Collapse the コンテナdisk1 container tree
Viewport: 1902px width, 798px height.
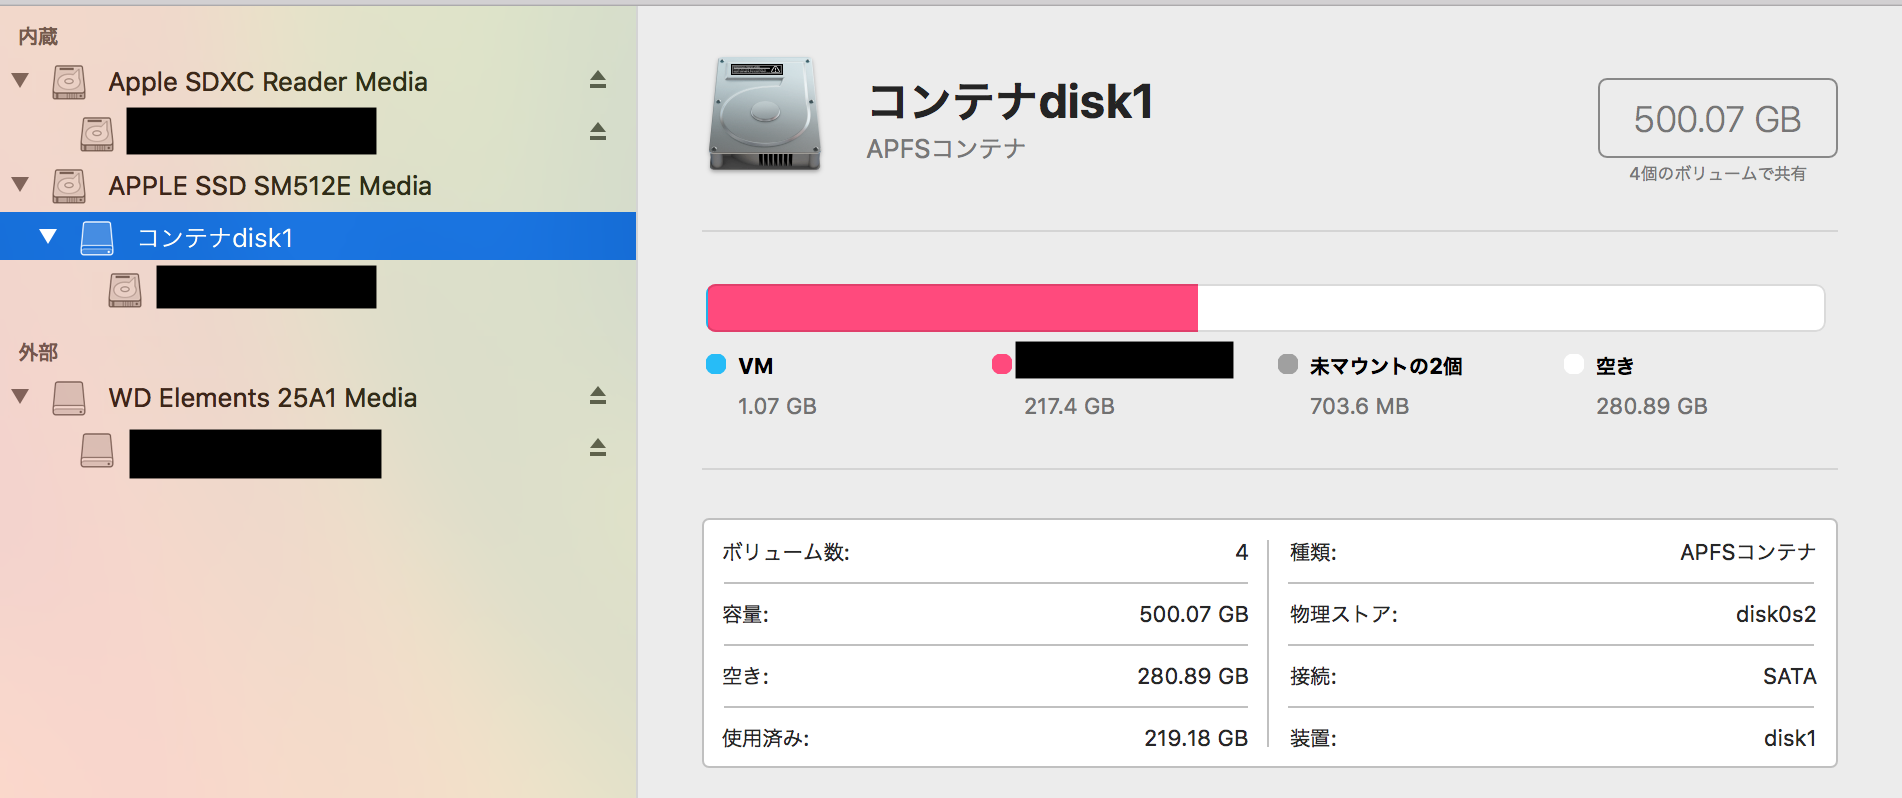48,237
